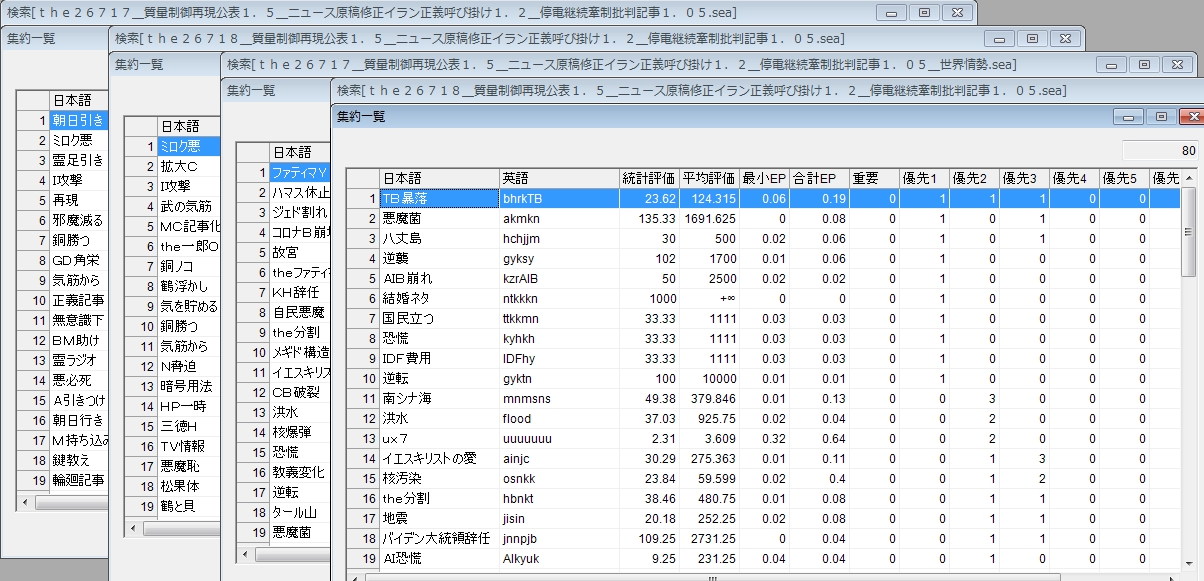Screen dimensions: 1204x581
Task: Select the 結婚ネタ cell
Action: click(439, 298)
